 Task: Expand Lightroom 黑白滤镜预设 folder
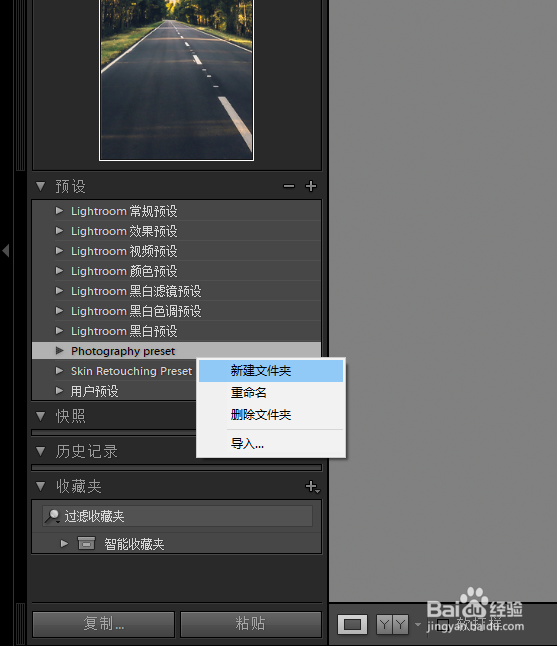59,290
